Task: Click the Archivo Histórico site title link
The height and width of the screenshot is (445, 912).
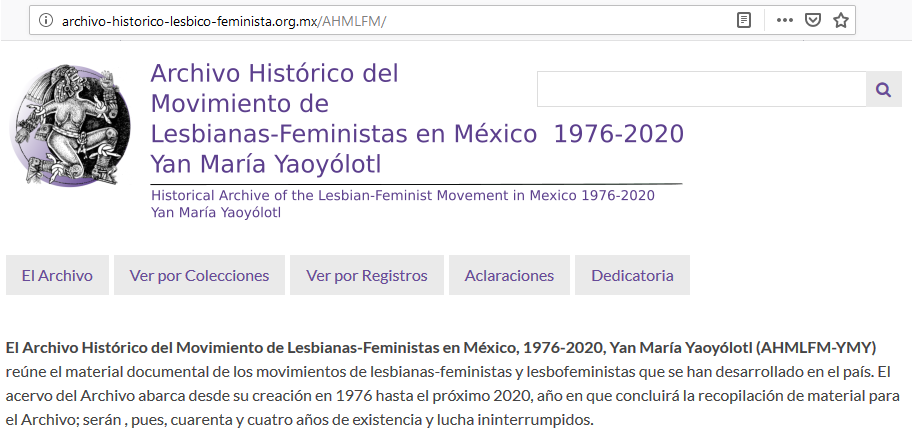Action: 417,119
